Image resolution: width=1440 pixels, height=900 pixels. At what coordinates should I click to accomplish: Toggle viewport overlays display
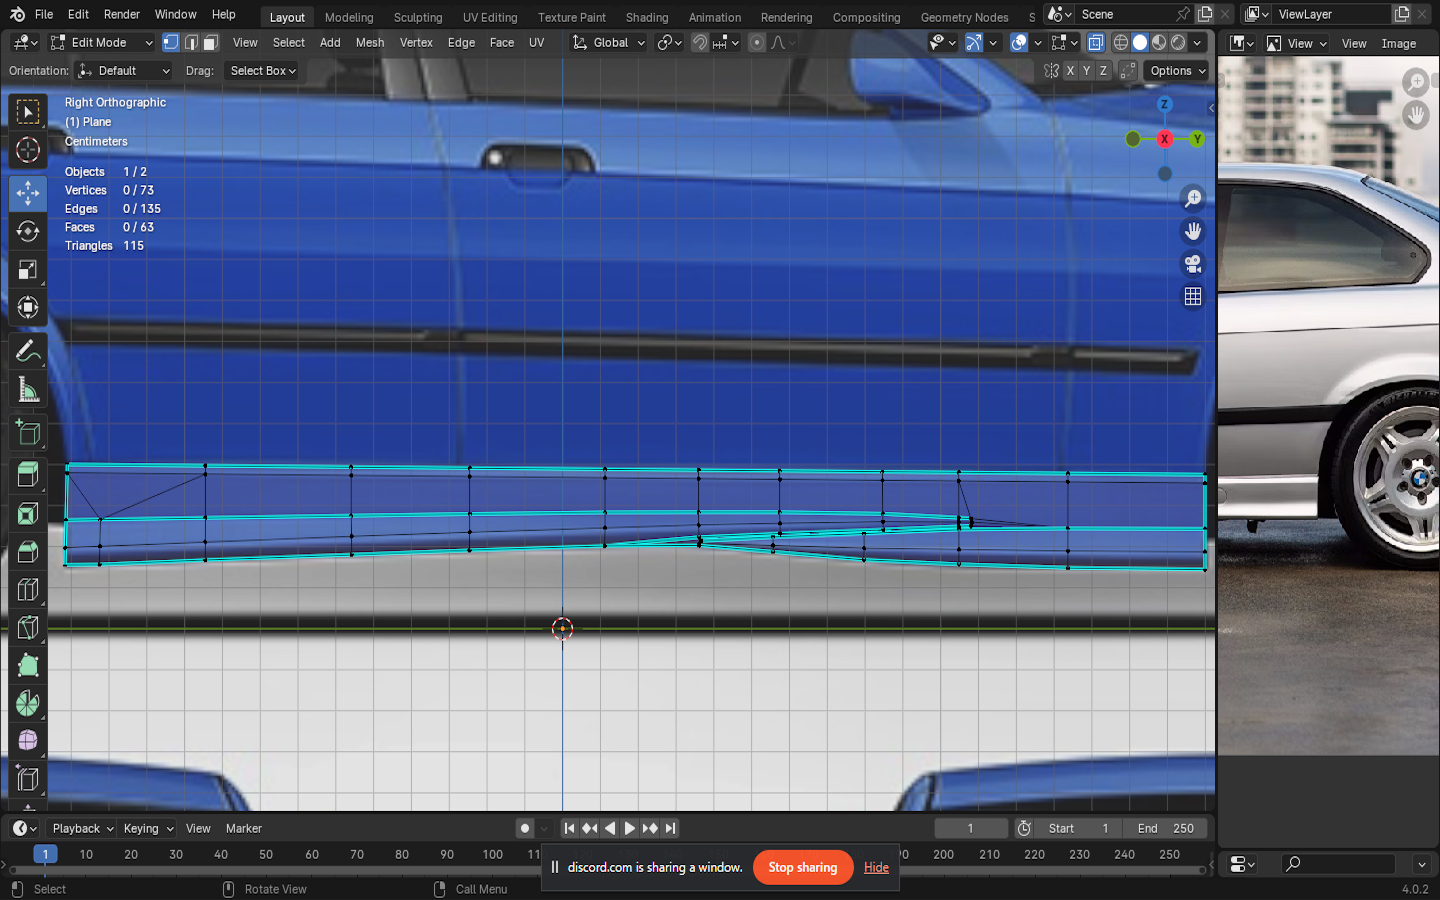click(x=1019, y=43)
